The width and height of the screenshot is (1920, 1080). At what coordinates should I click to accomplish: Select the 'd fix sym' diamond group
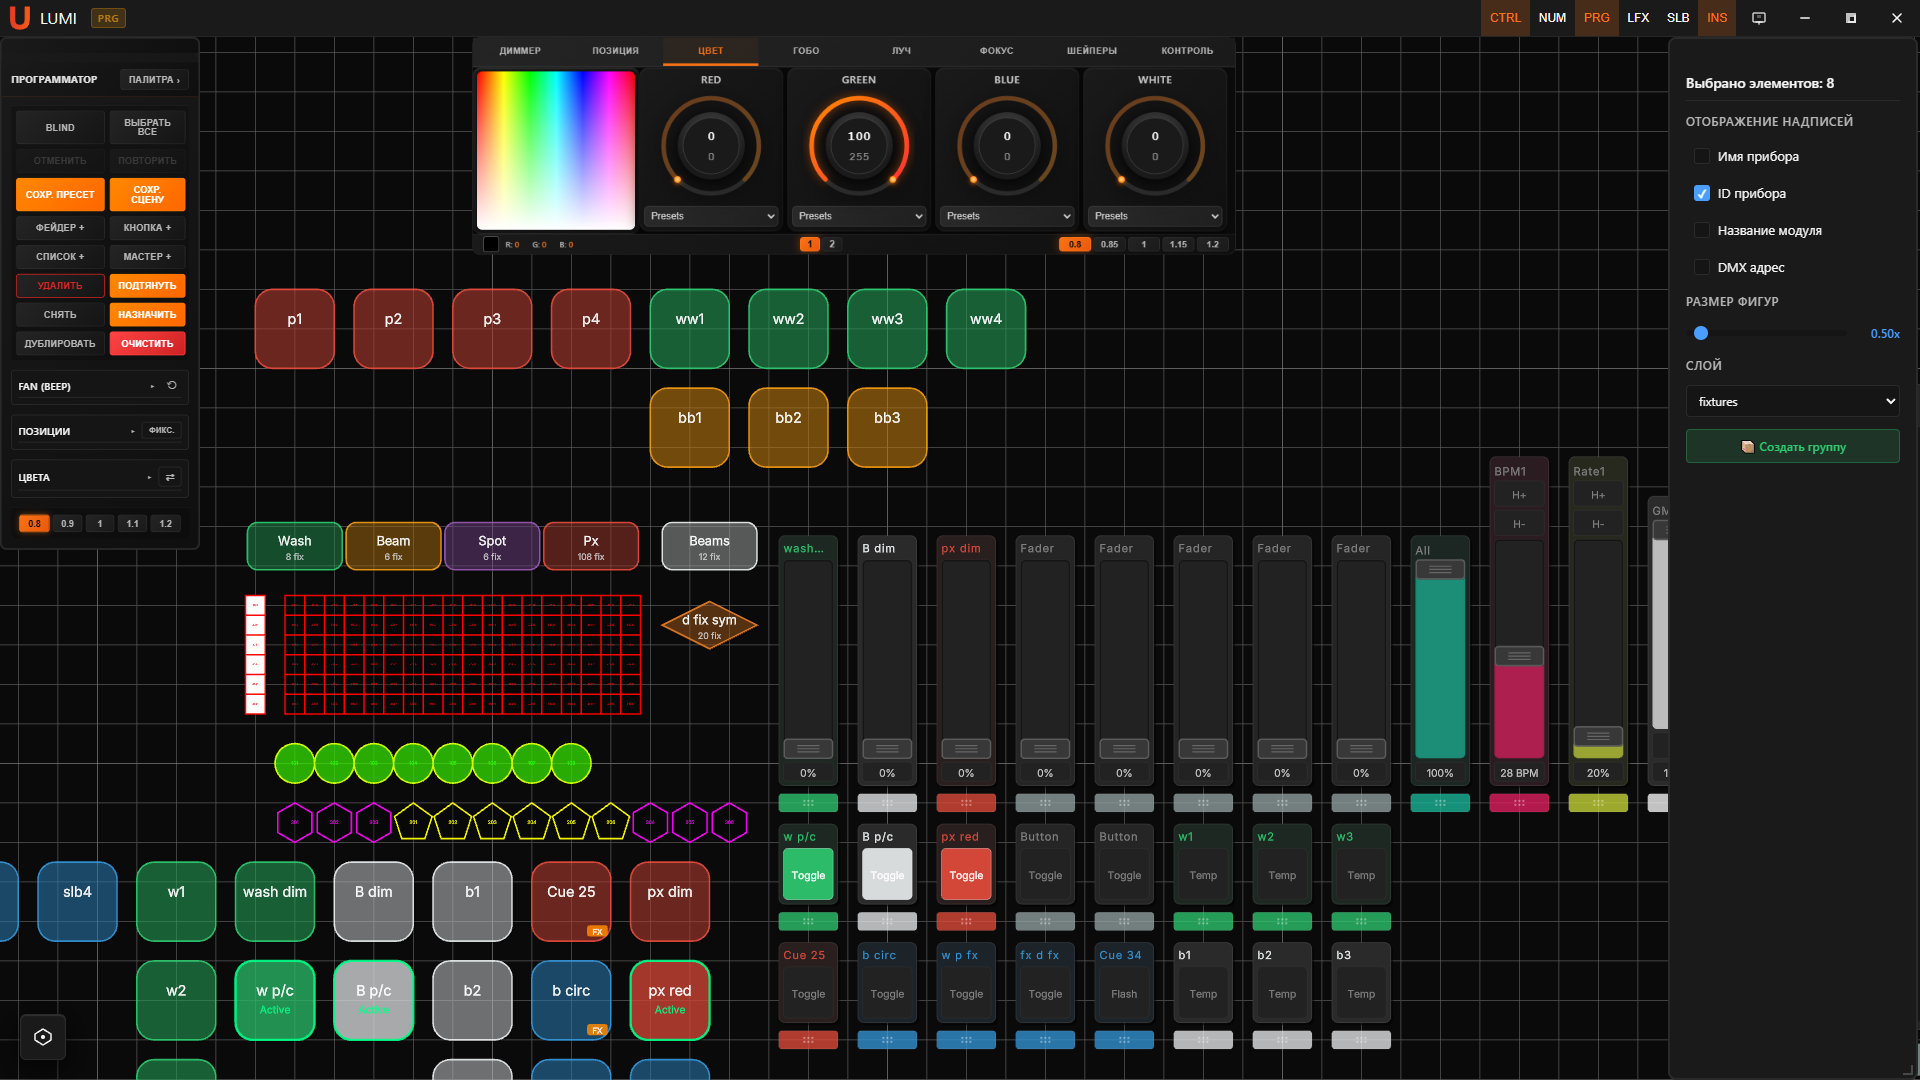pos(709,625)
